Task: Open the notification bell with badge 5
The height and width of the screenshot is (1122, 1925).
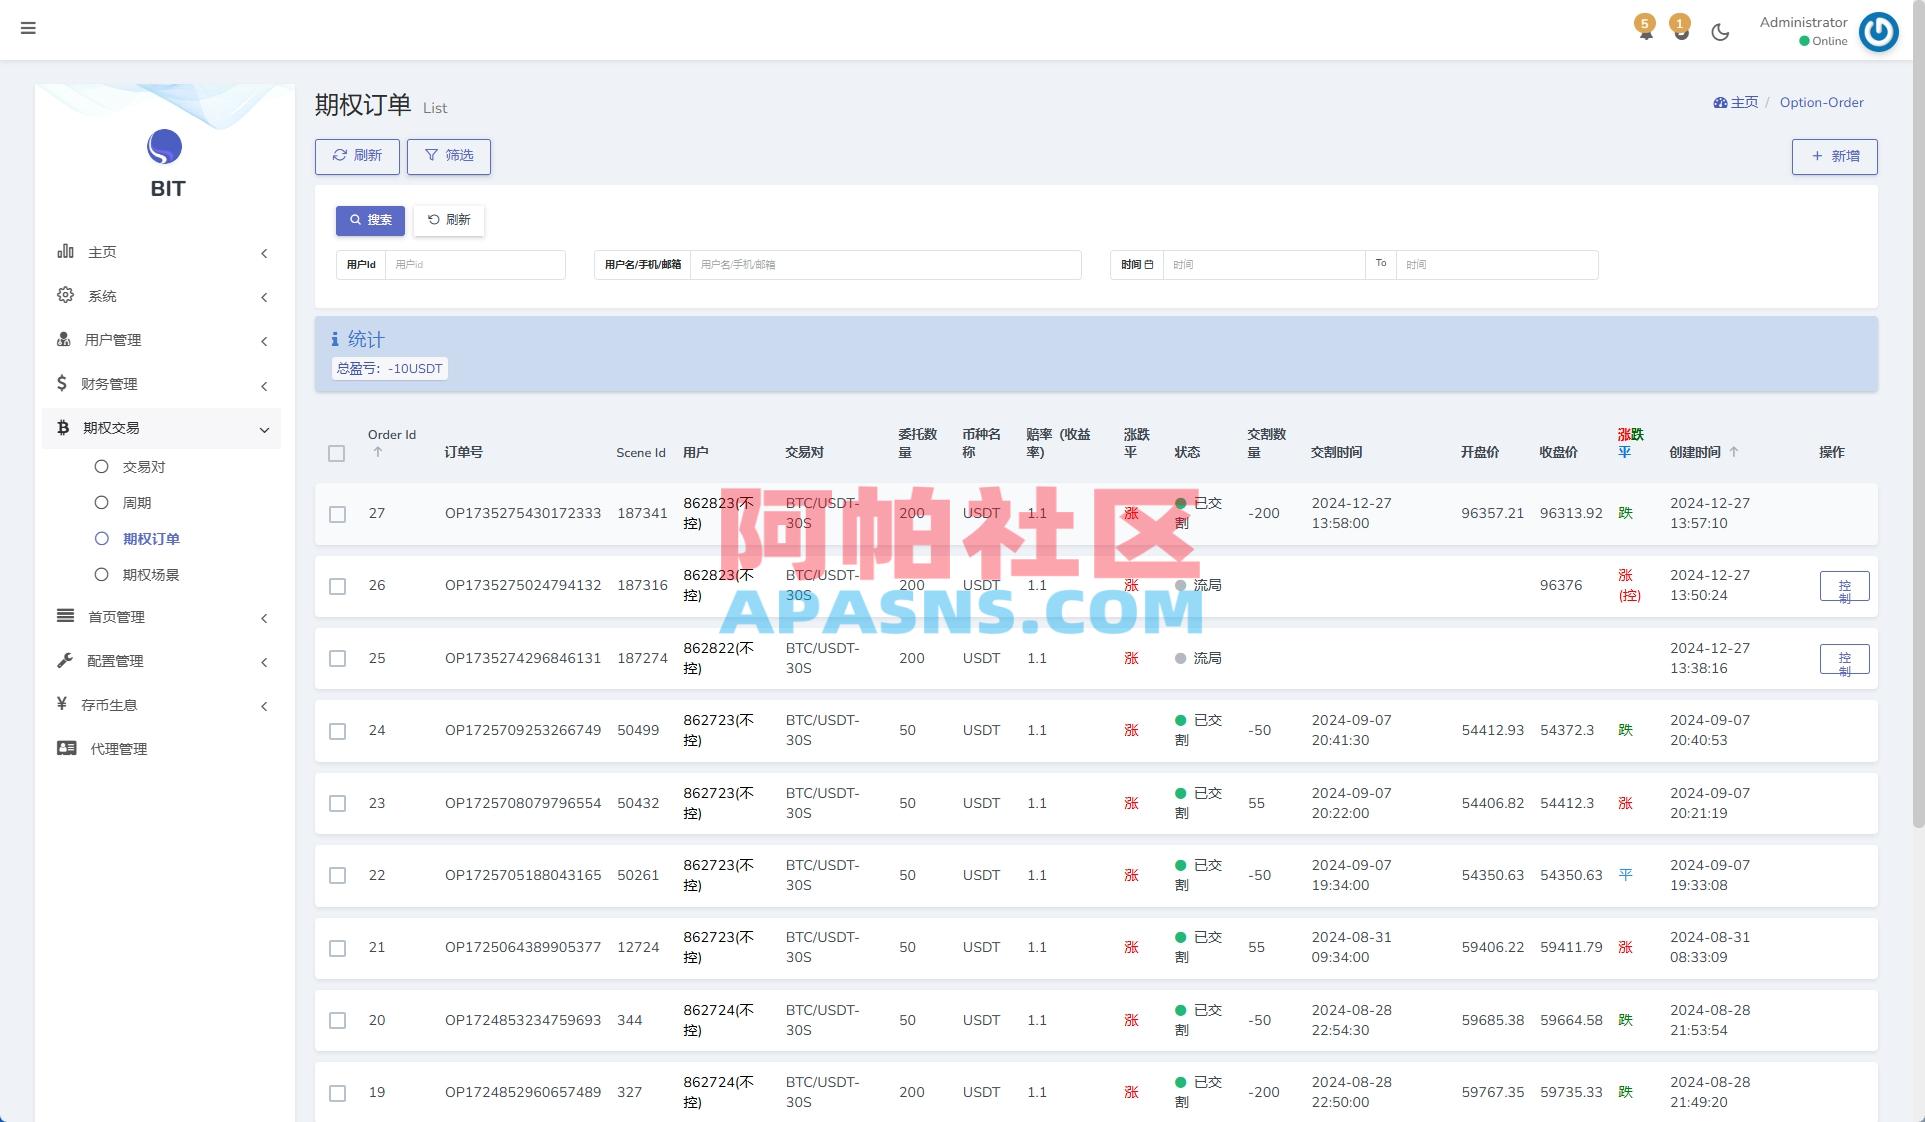Action: [x=1645, y=31]
